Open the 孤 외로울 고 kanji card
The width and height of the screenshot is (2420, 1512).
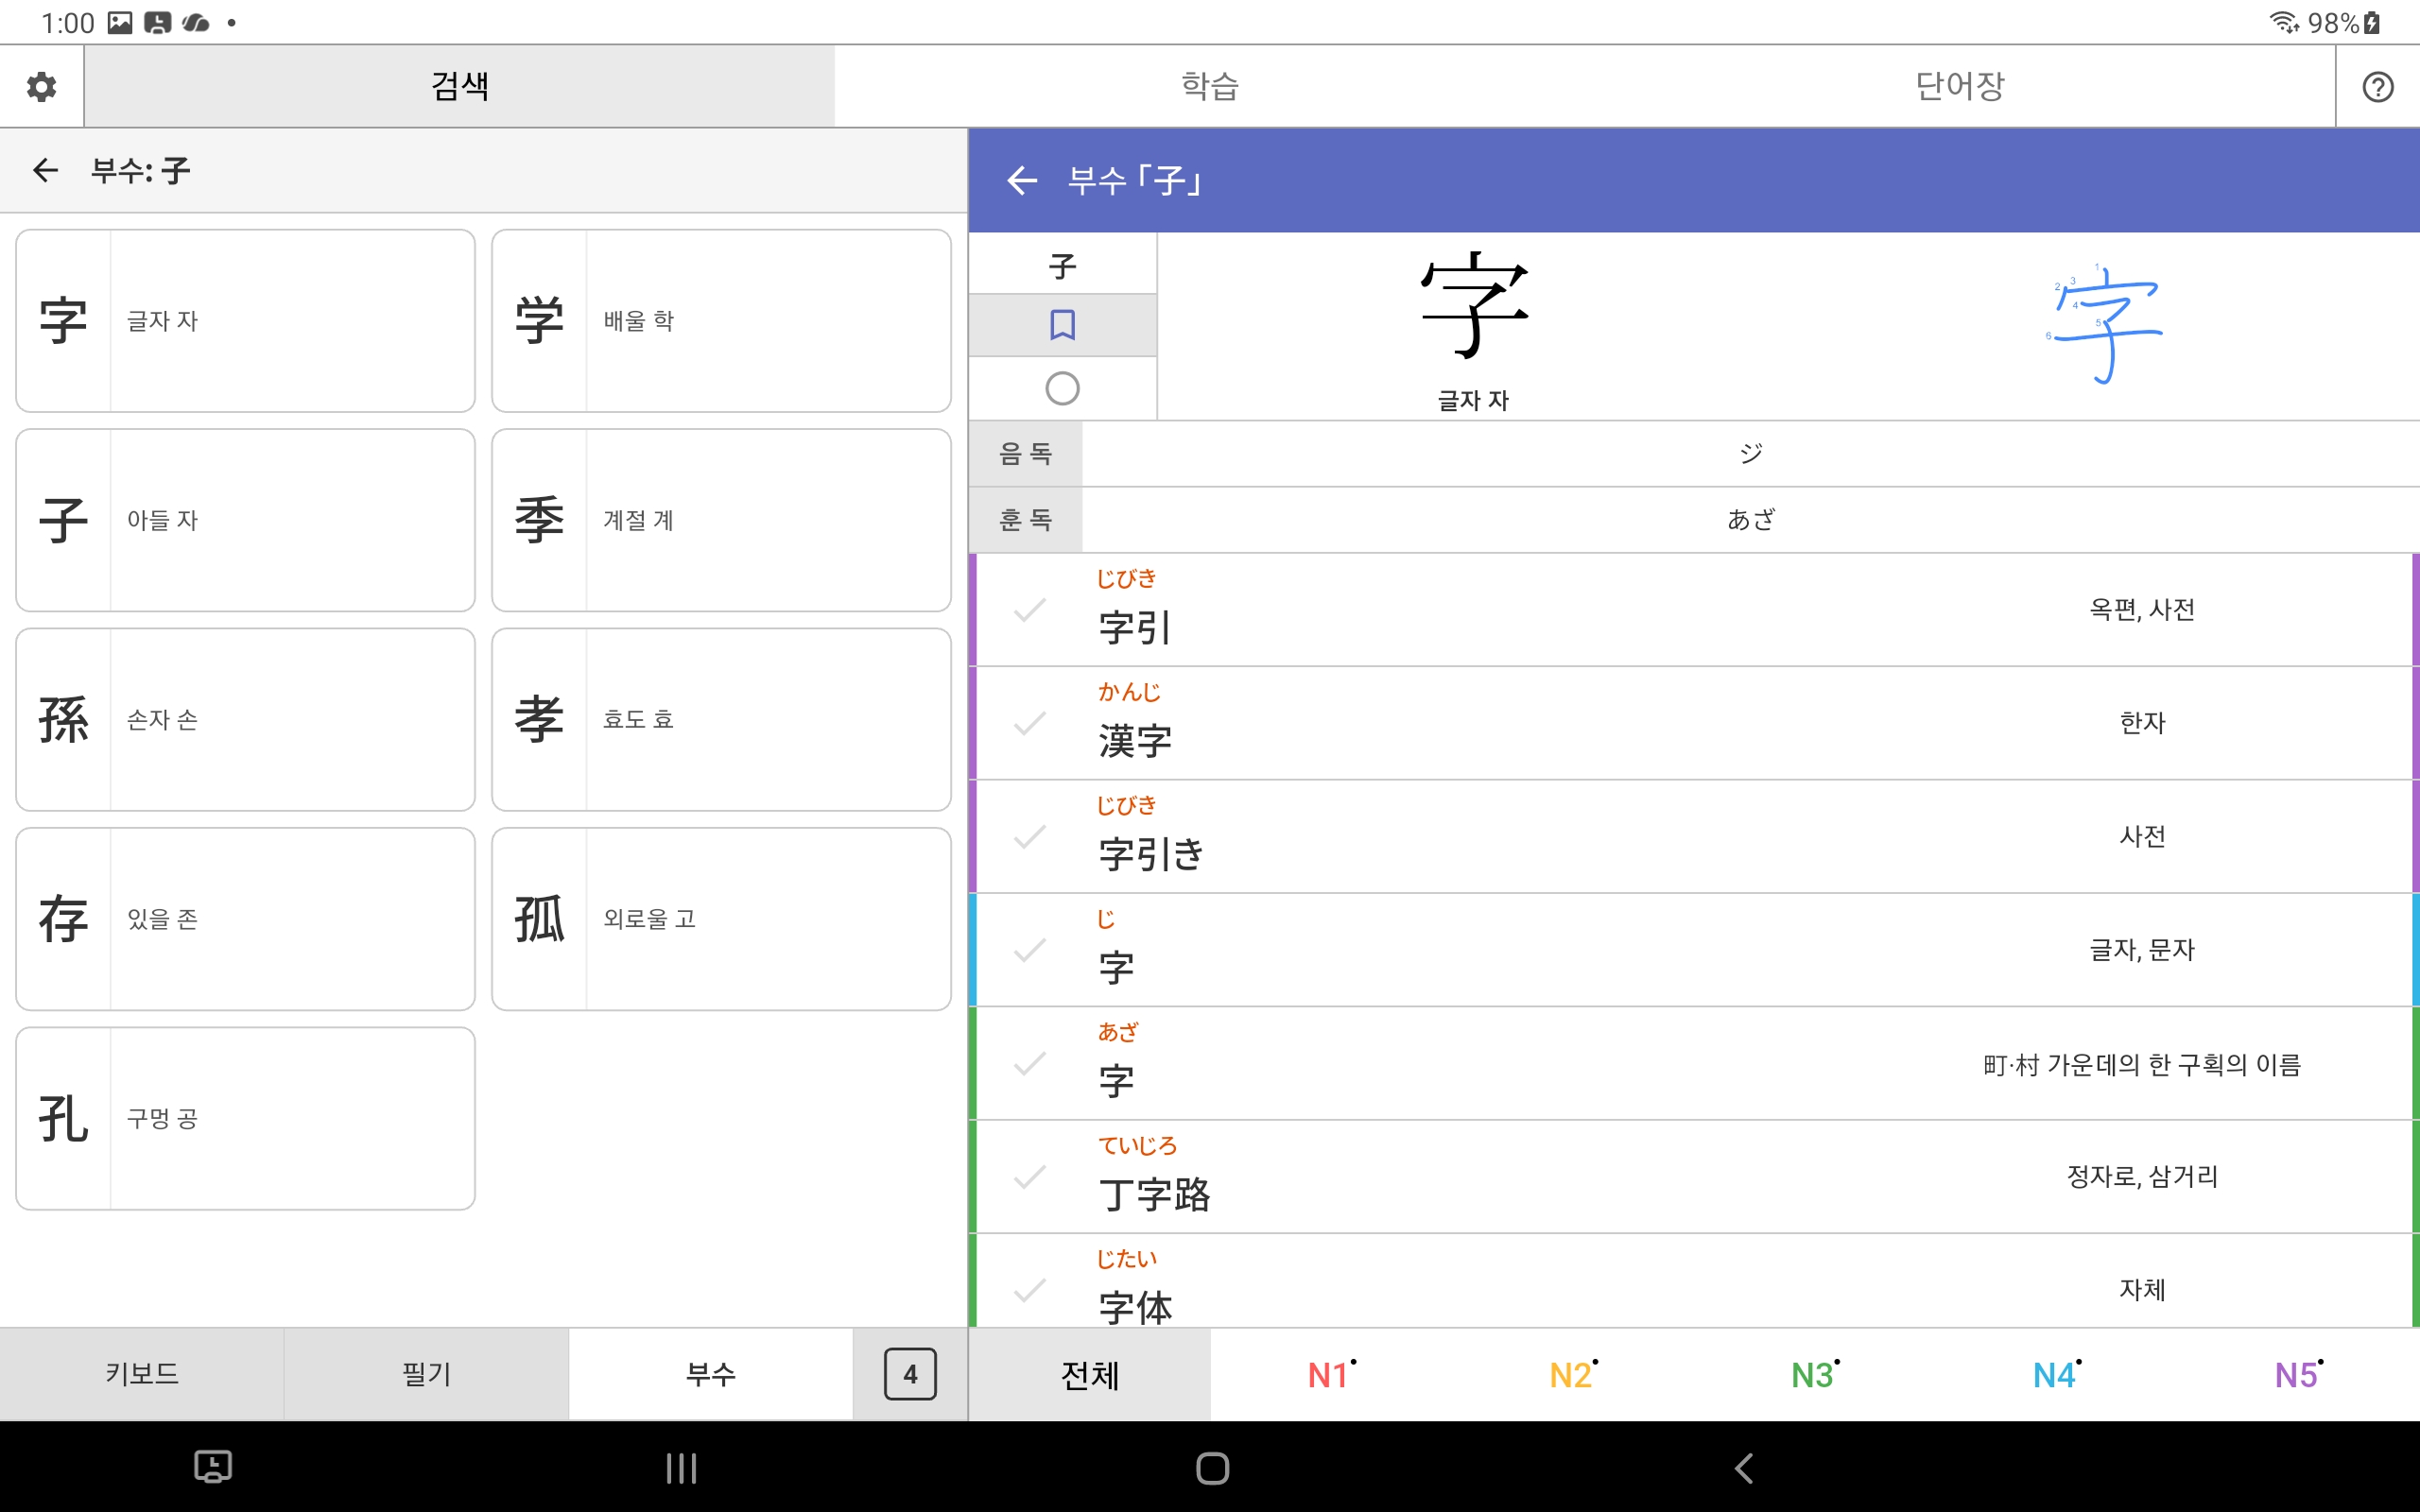721,919
